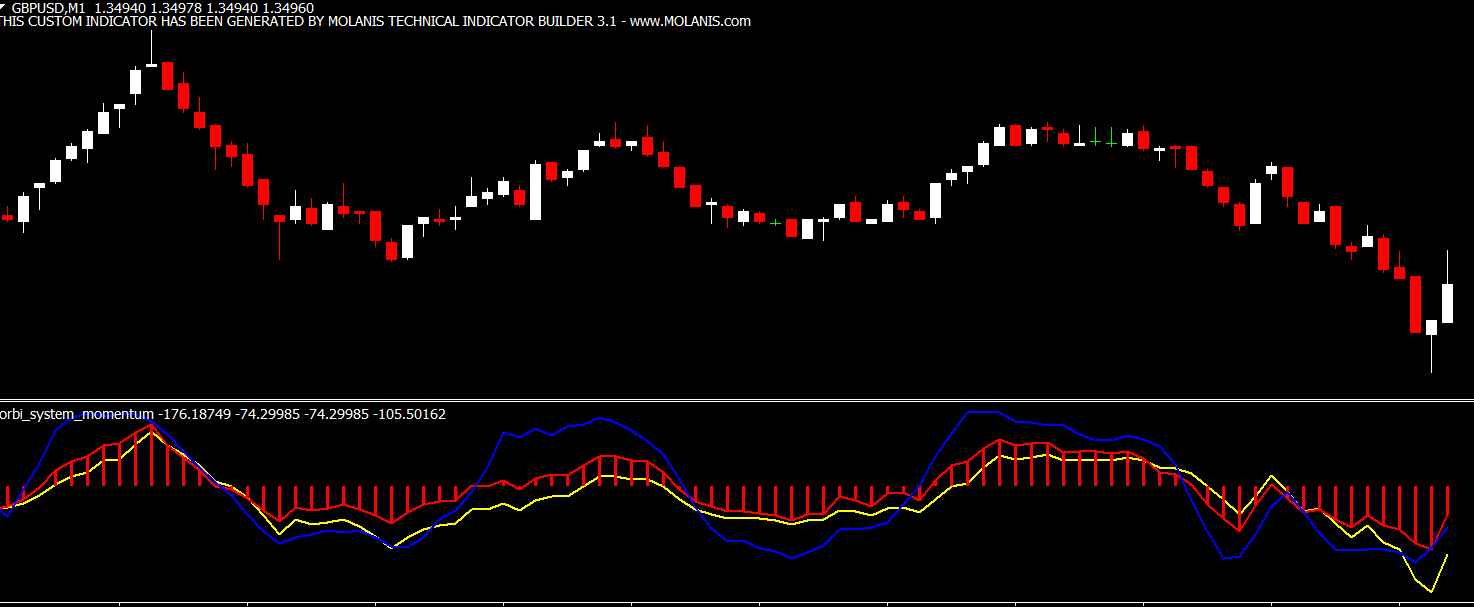Click the 1.34978 high price value
The width and height of the screenshot is (1474, 607).
click(x=176, y=8)
